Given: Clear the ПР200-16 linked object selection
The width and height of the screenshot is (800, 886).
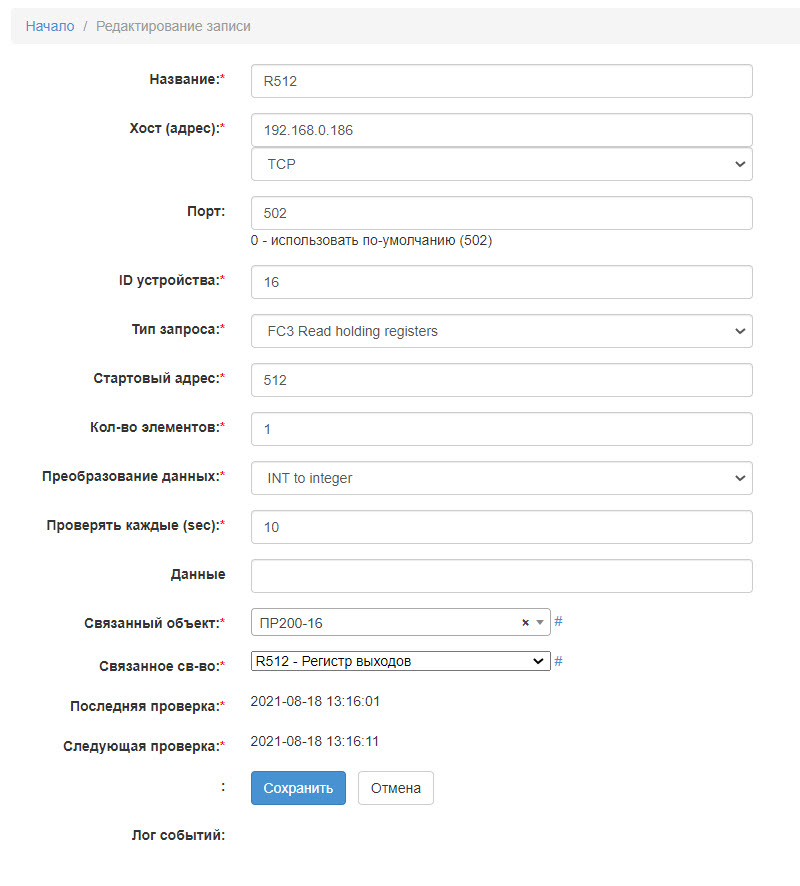Looking at the screenshot, I should 525,623.
